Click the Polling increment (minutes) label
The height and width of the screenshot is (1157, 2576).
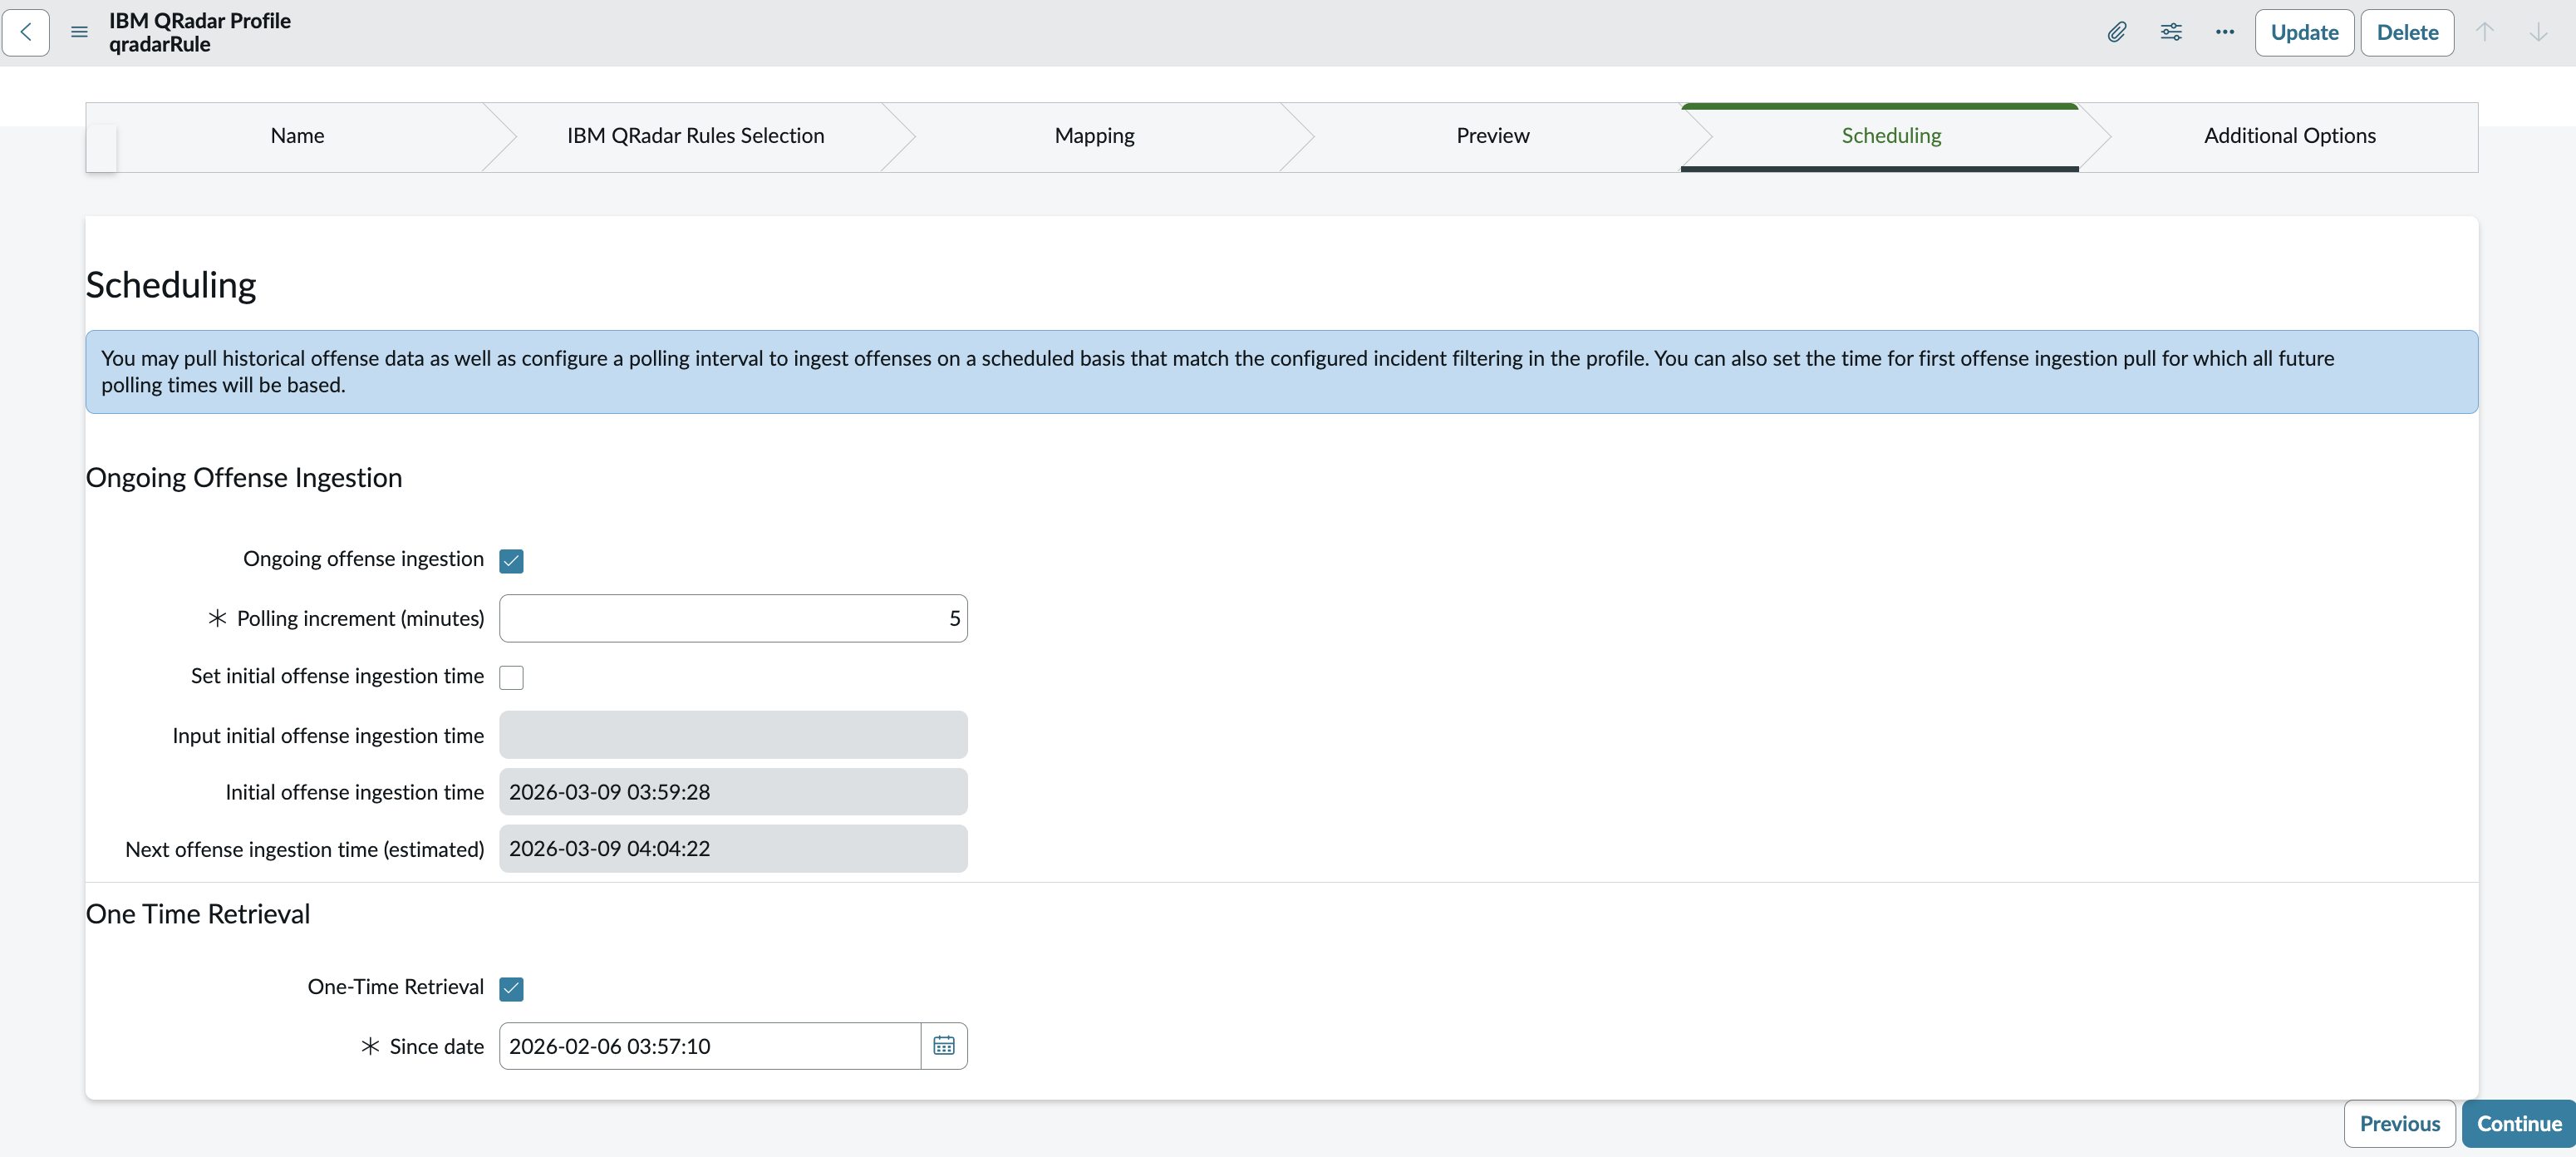click(360, 619)
